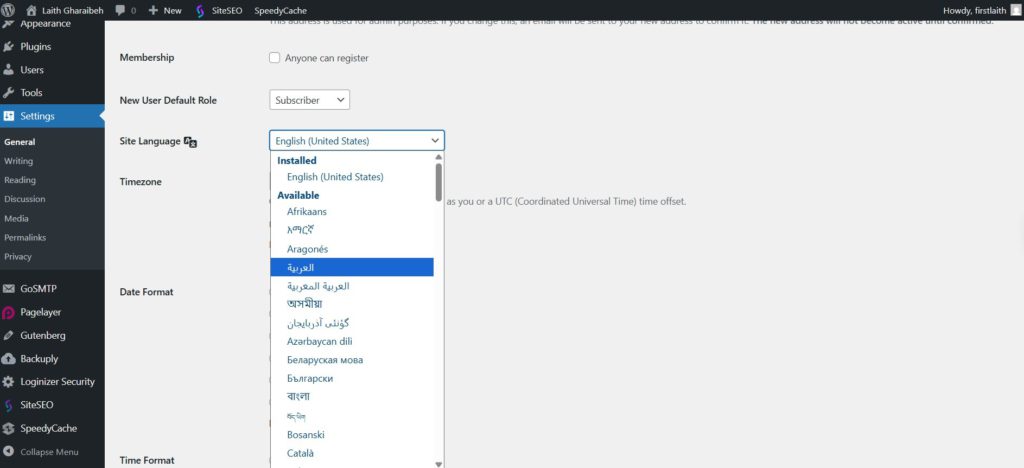Click the SiteSEO icon in the top bar

[x=201, y=10]
